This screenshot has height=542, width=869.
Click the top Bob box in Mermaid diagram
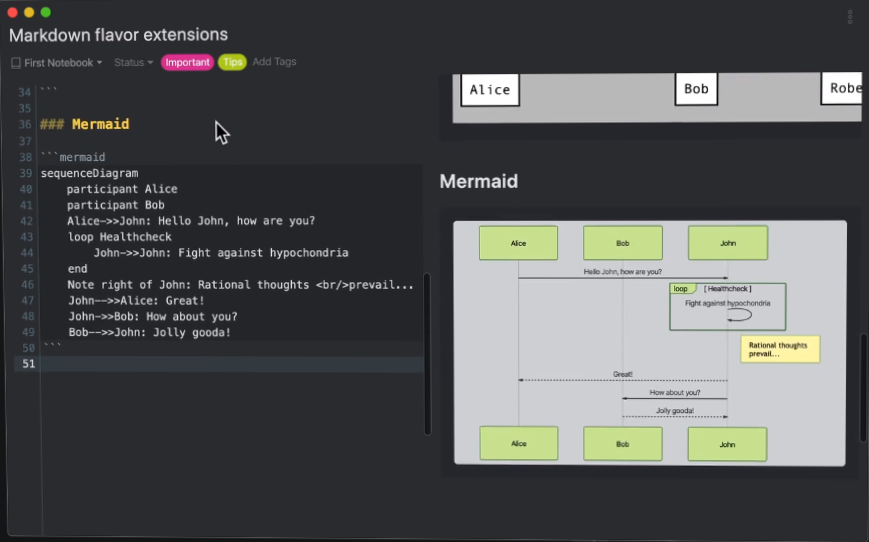pos(622,243)
